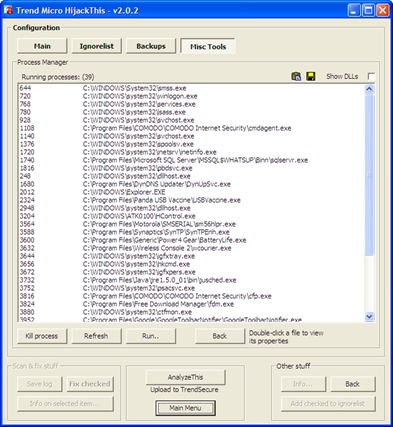
Task: Select dllhost.exe with PID 248
Action: tap(192, 176)
